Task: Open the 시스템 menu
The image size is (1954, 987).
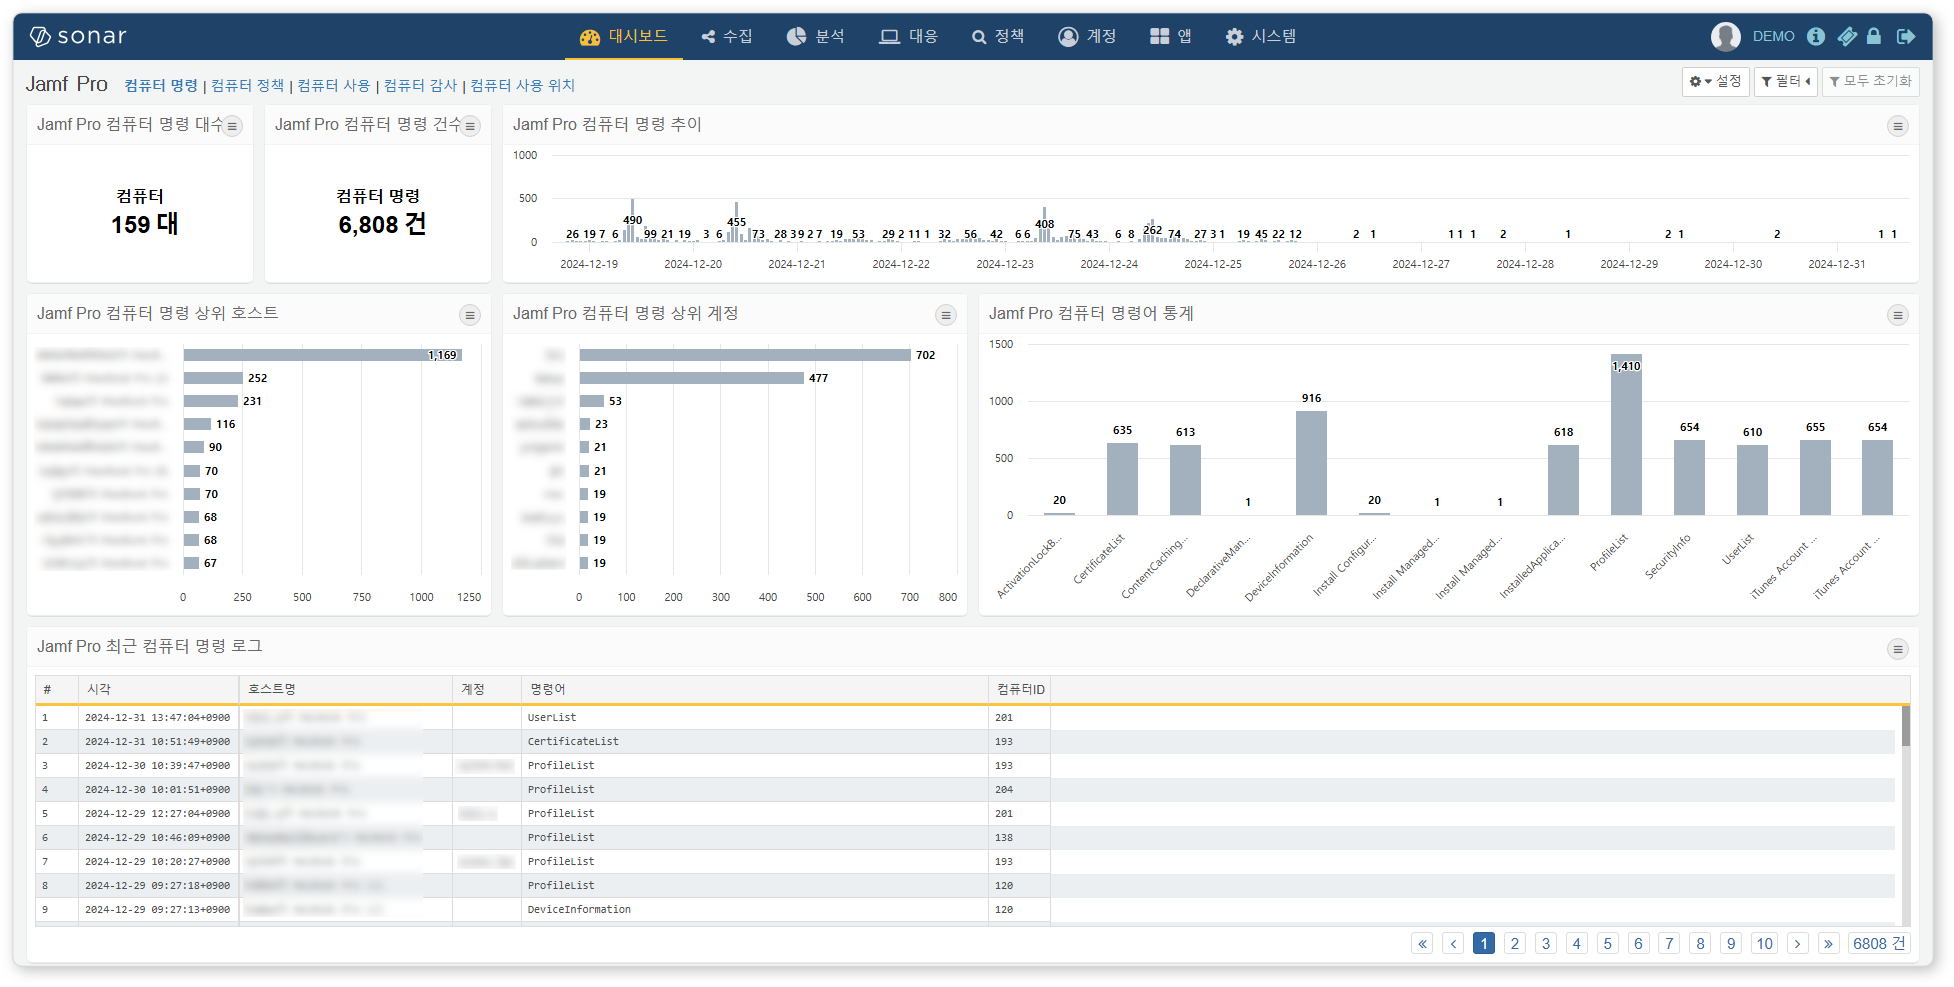Action: 1261,36
